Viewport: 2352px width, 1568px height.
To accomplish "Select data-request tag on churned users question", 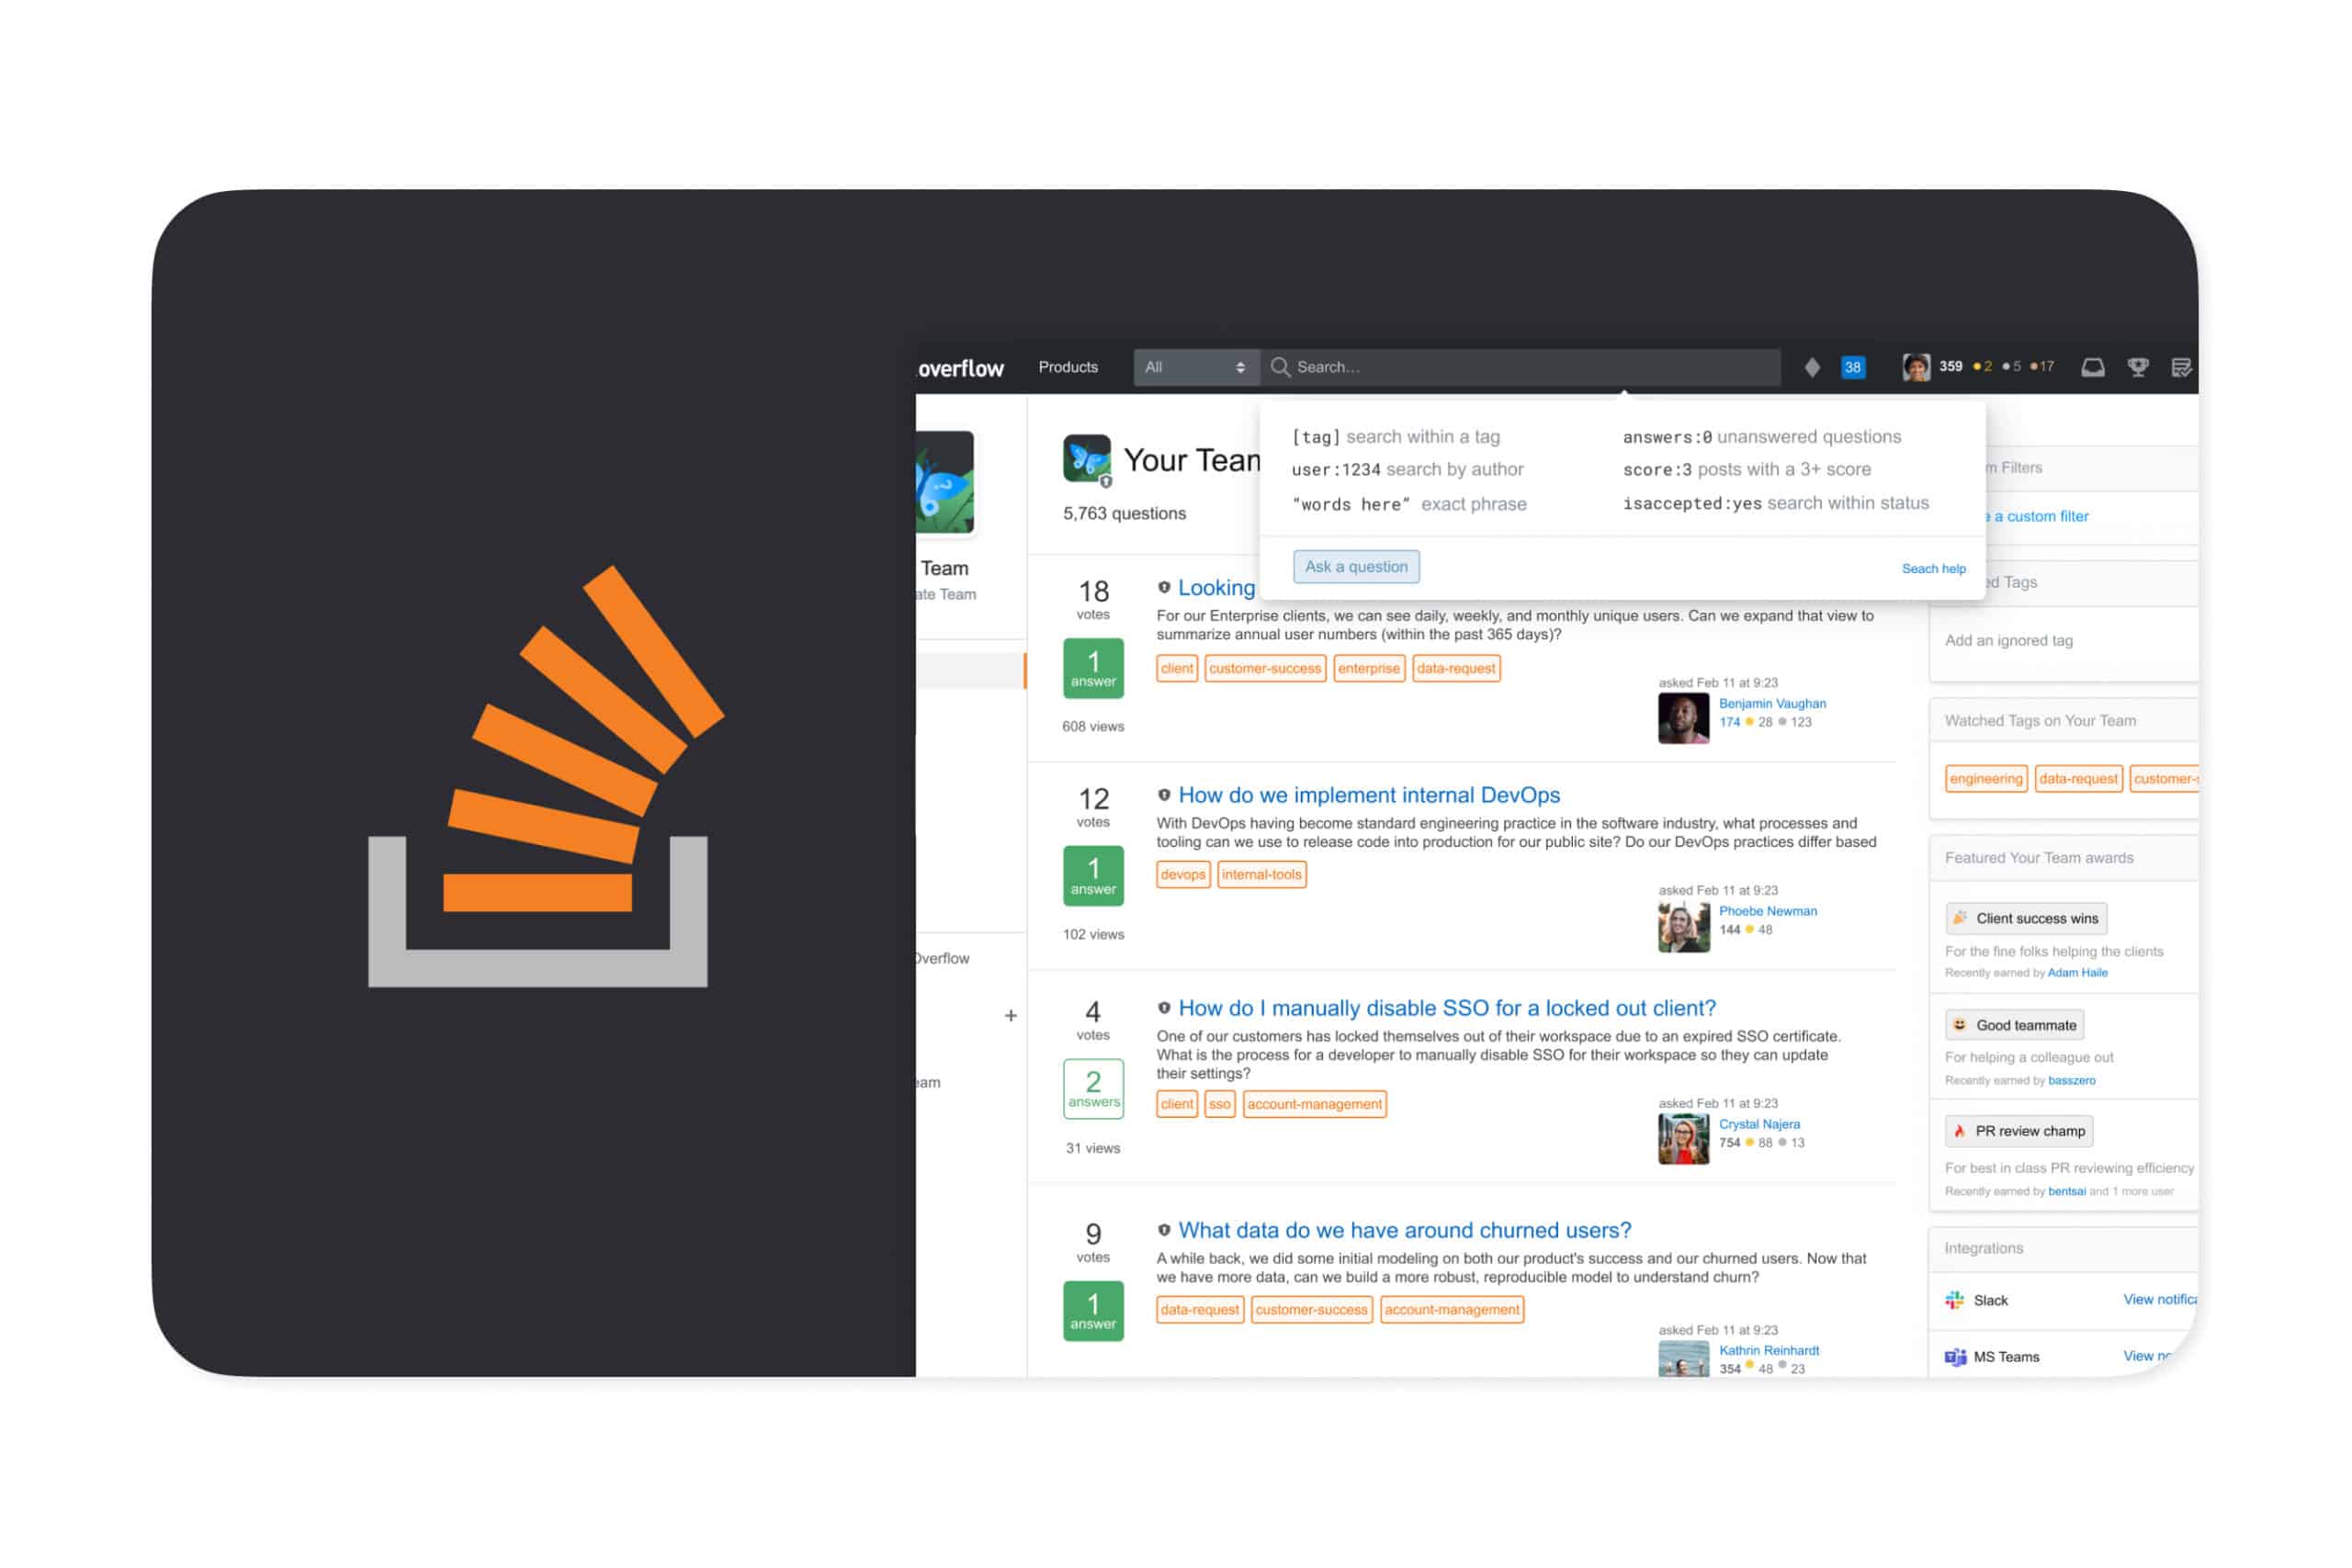I will tap(1200, 1309).
